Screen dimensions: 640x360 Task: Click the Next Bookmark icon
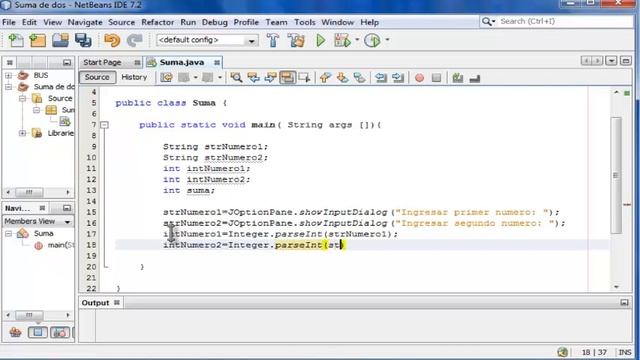(x=342, y=77)
